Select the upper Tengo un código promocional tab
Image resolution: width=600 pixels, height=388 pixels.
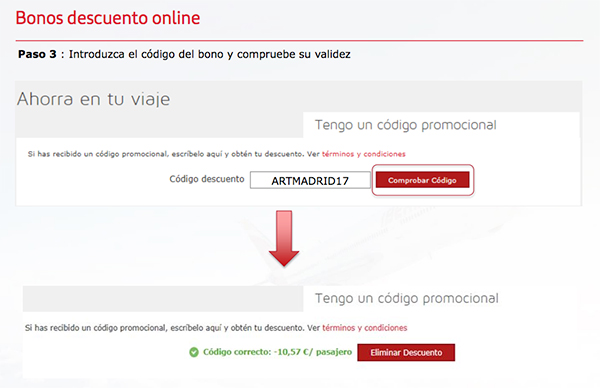pyautogui.click(x=442, y=125)
